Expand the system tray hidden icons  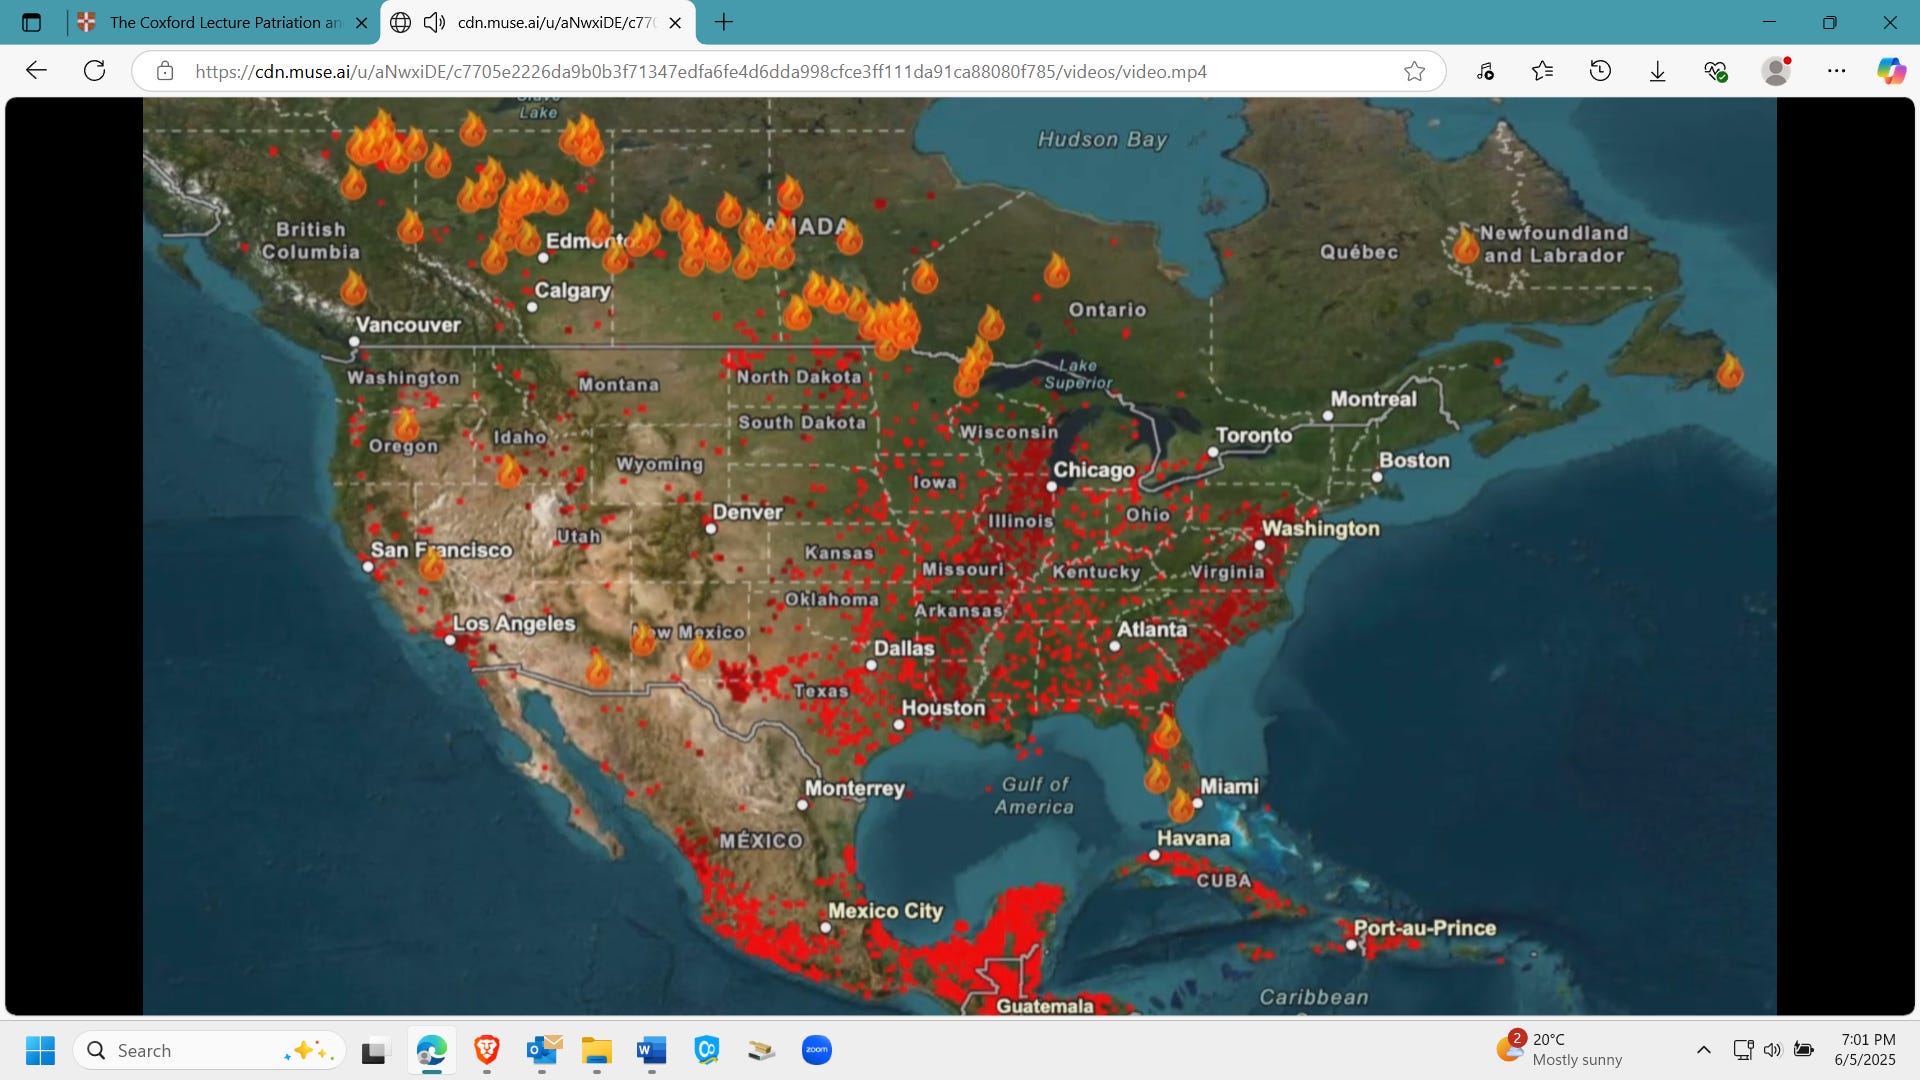click(1703, 1050)
